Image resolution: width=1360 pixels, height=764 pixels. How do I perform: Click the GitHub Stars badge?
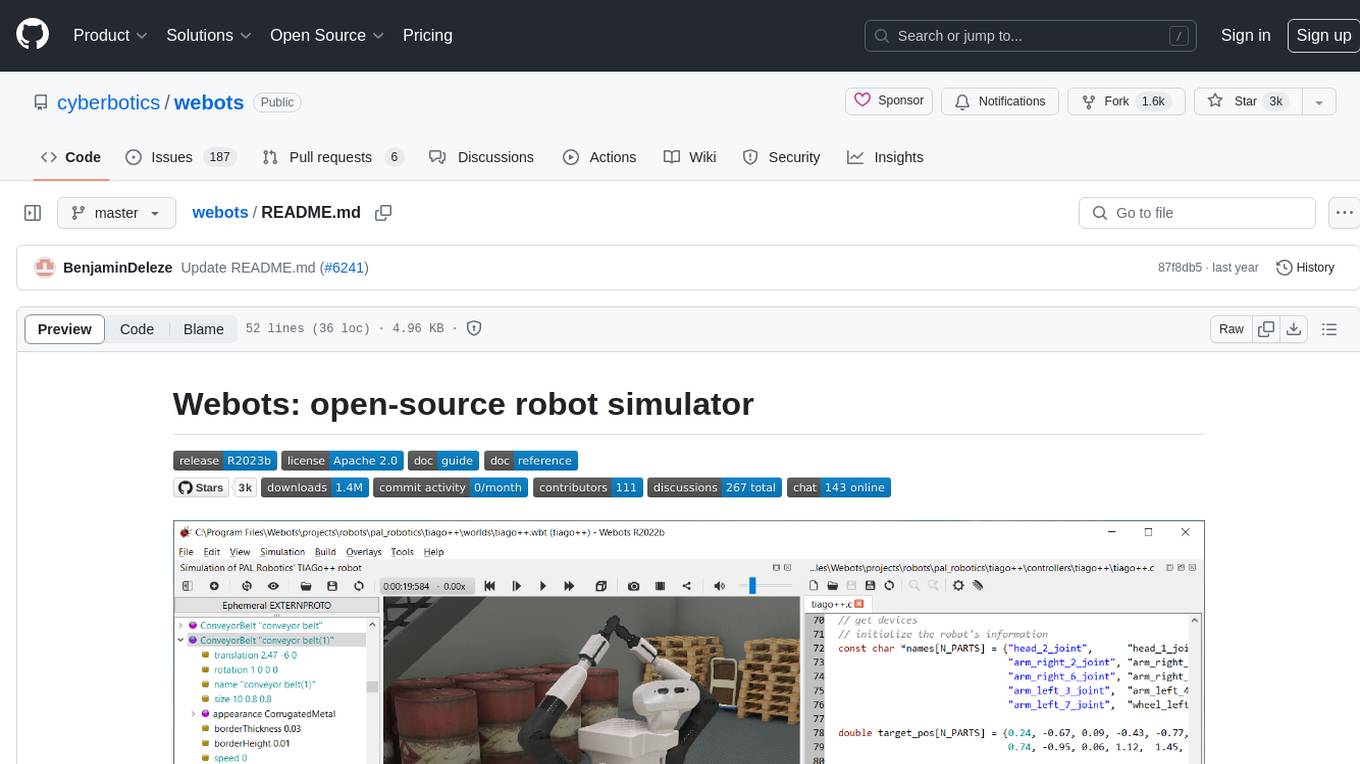click(x=215, y=488)
